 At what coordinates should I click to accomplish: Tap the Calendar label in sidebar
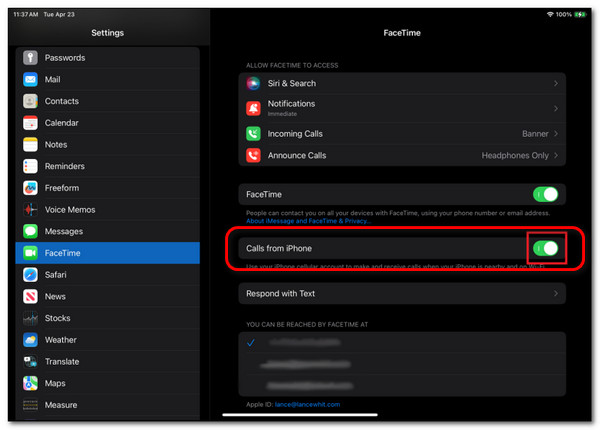(62, 123)
